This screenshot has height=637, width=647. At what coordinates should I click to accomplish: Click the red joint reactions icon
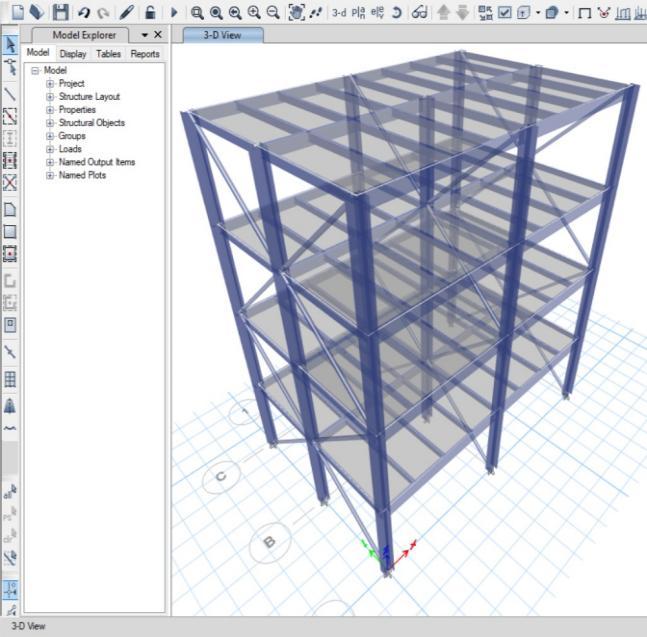[x=604, y=13]
